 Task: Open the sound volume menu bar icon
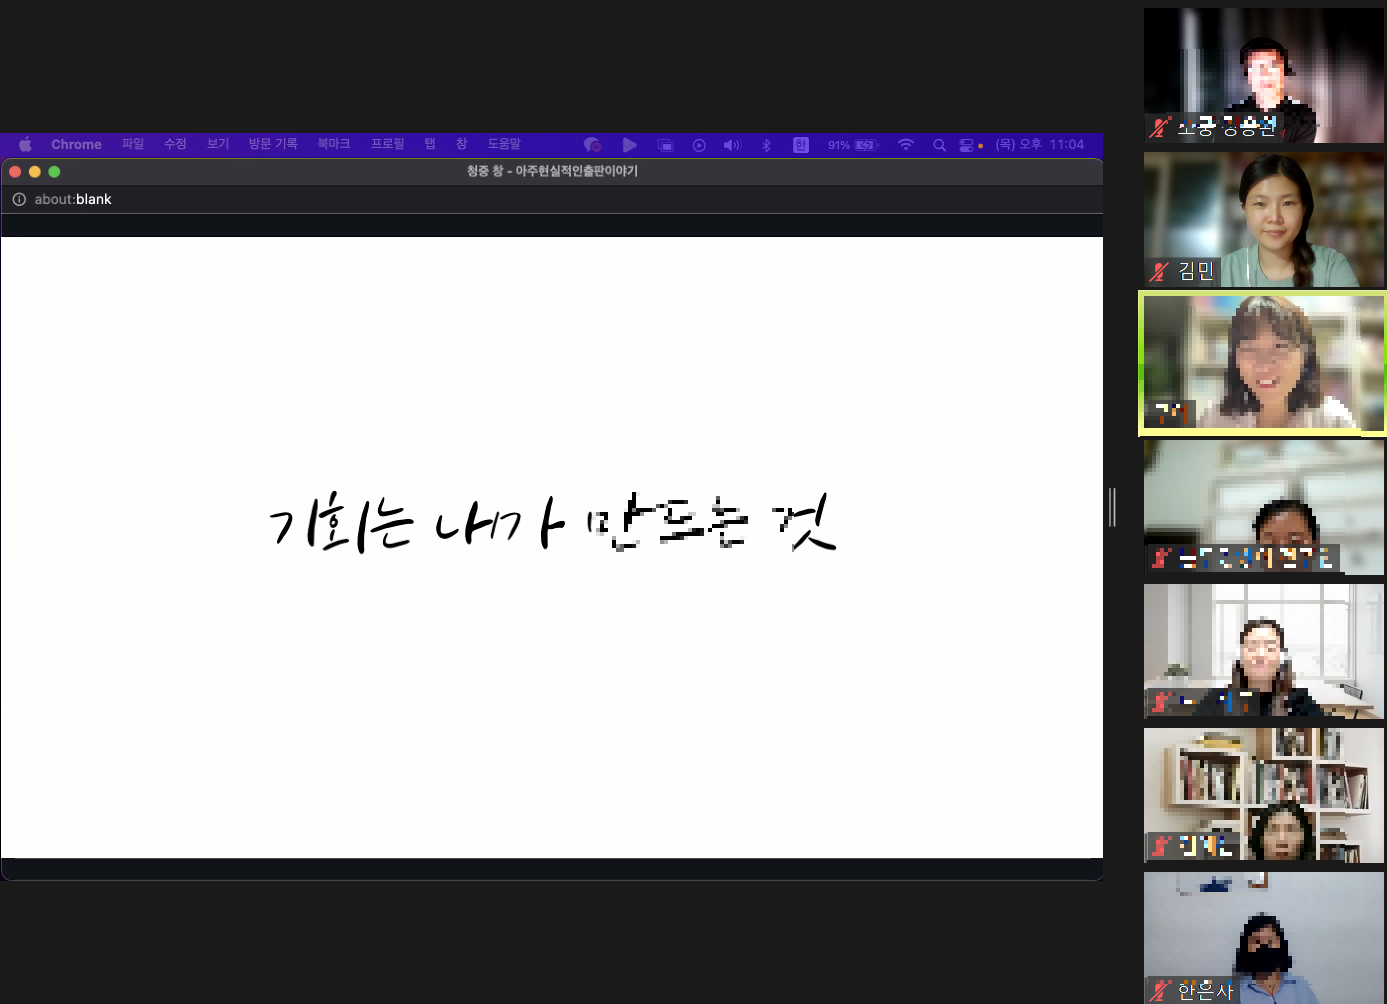tap(732, 145)
